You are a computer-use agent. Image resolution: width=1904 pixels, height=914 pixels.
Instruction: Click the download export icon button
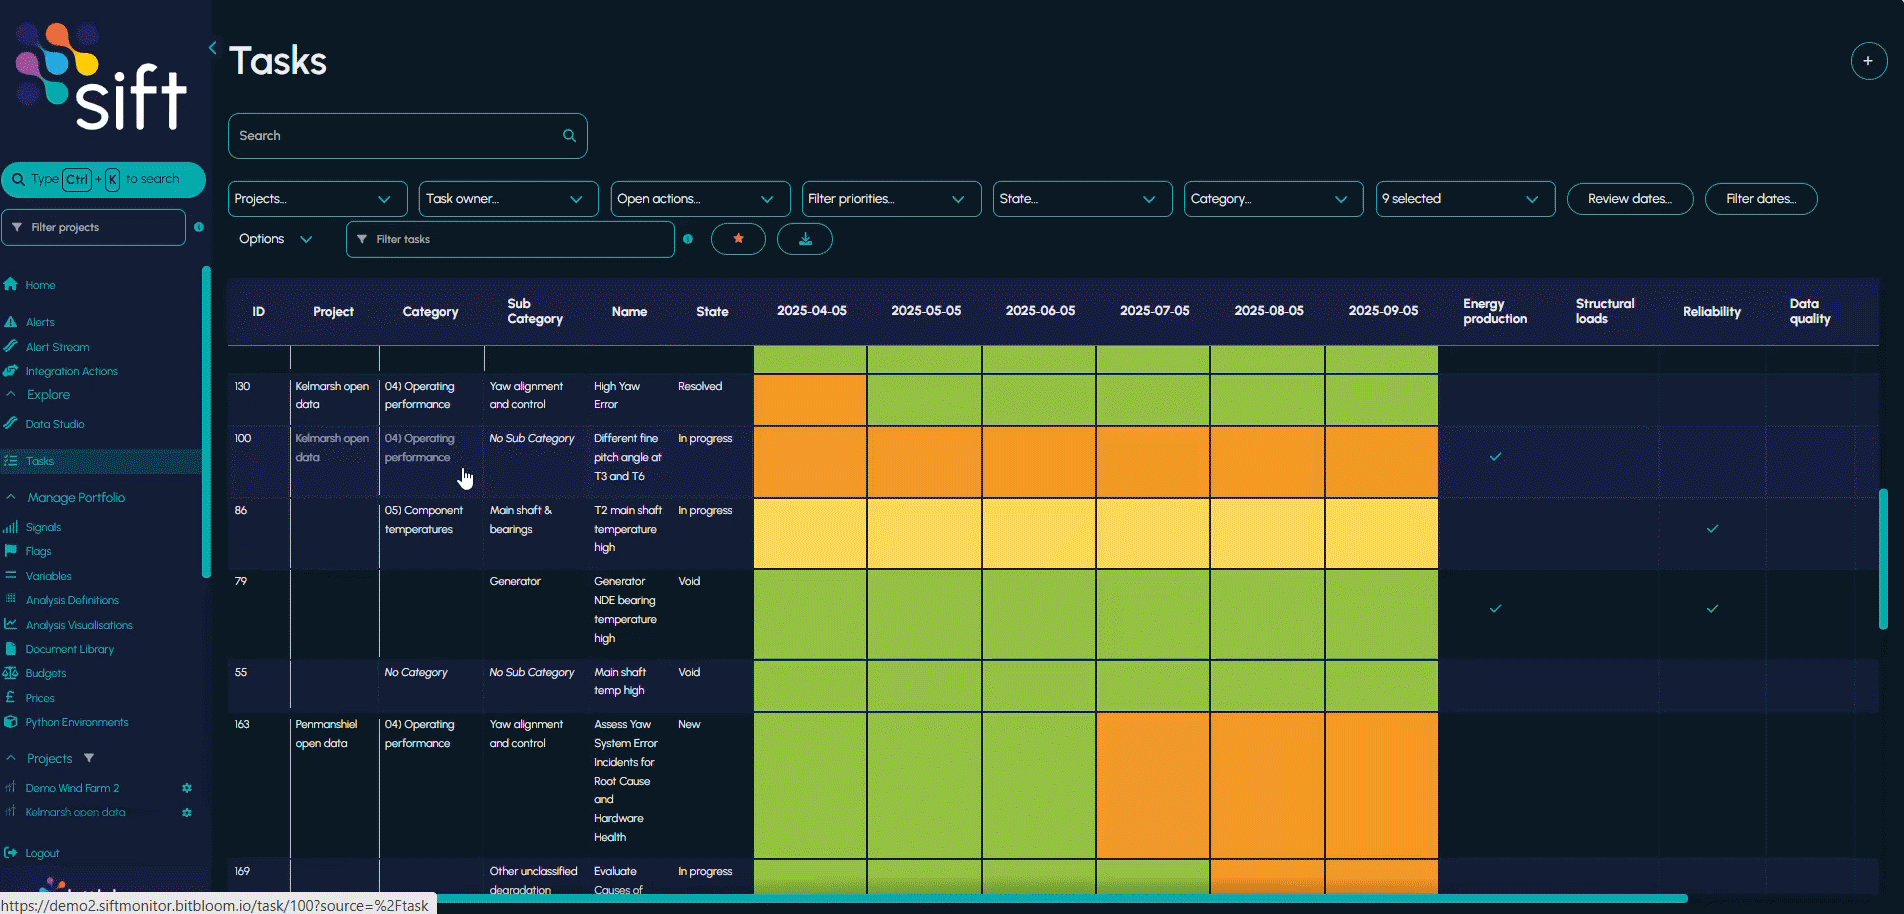point(805,239)
